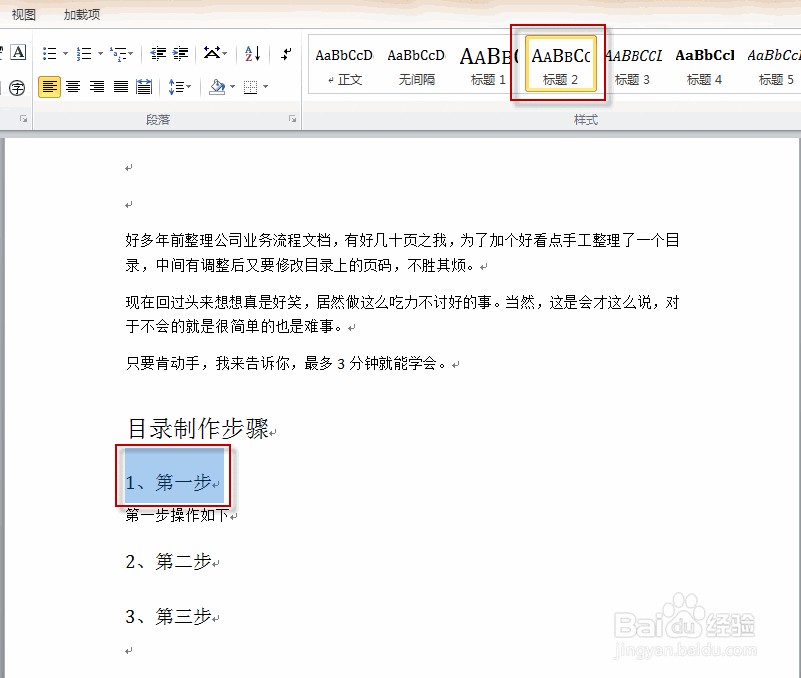Click the character border A icon
The height and width of the screenshot is (678, 801).
[18, 52]
